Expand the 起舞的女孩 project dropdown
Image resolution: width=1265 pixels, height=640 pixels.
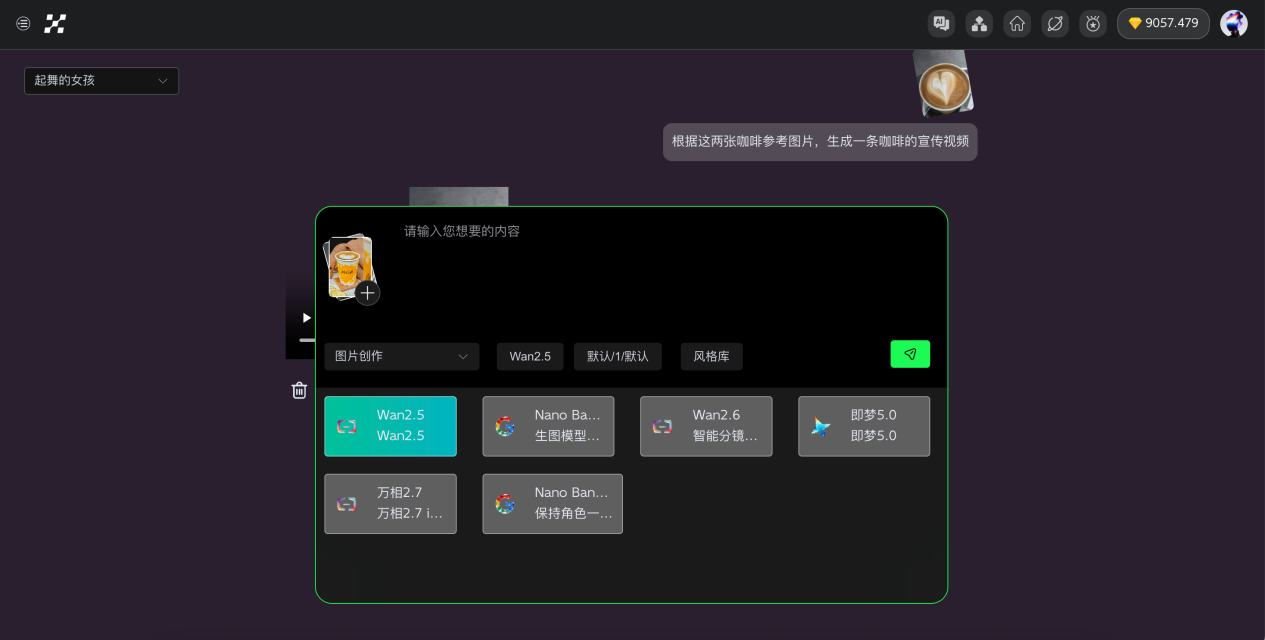tap(101, 81)
